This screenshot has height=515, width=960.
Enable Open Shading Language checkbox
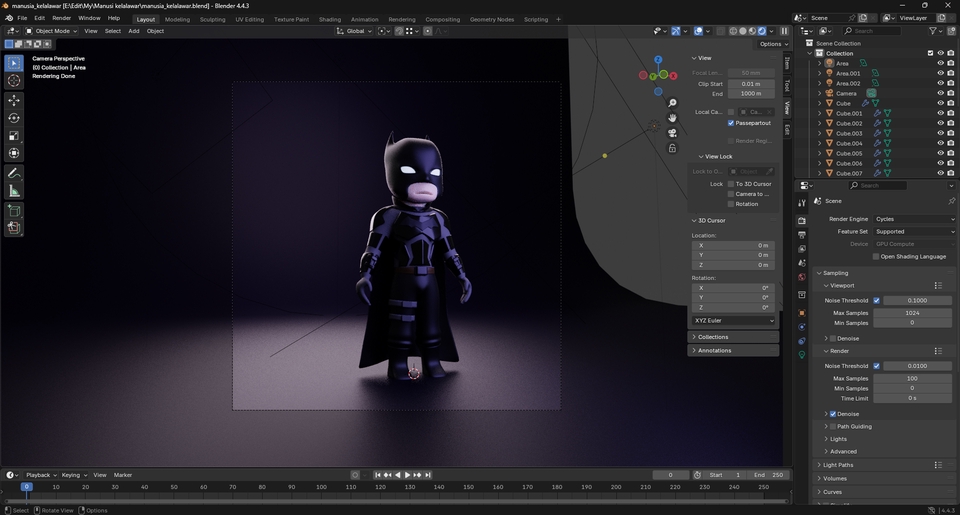tap(876, 256)
